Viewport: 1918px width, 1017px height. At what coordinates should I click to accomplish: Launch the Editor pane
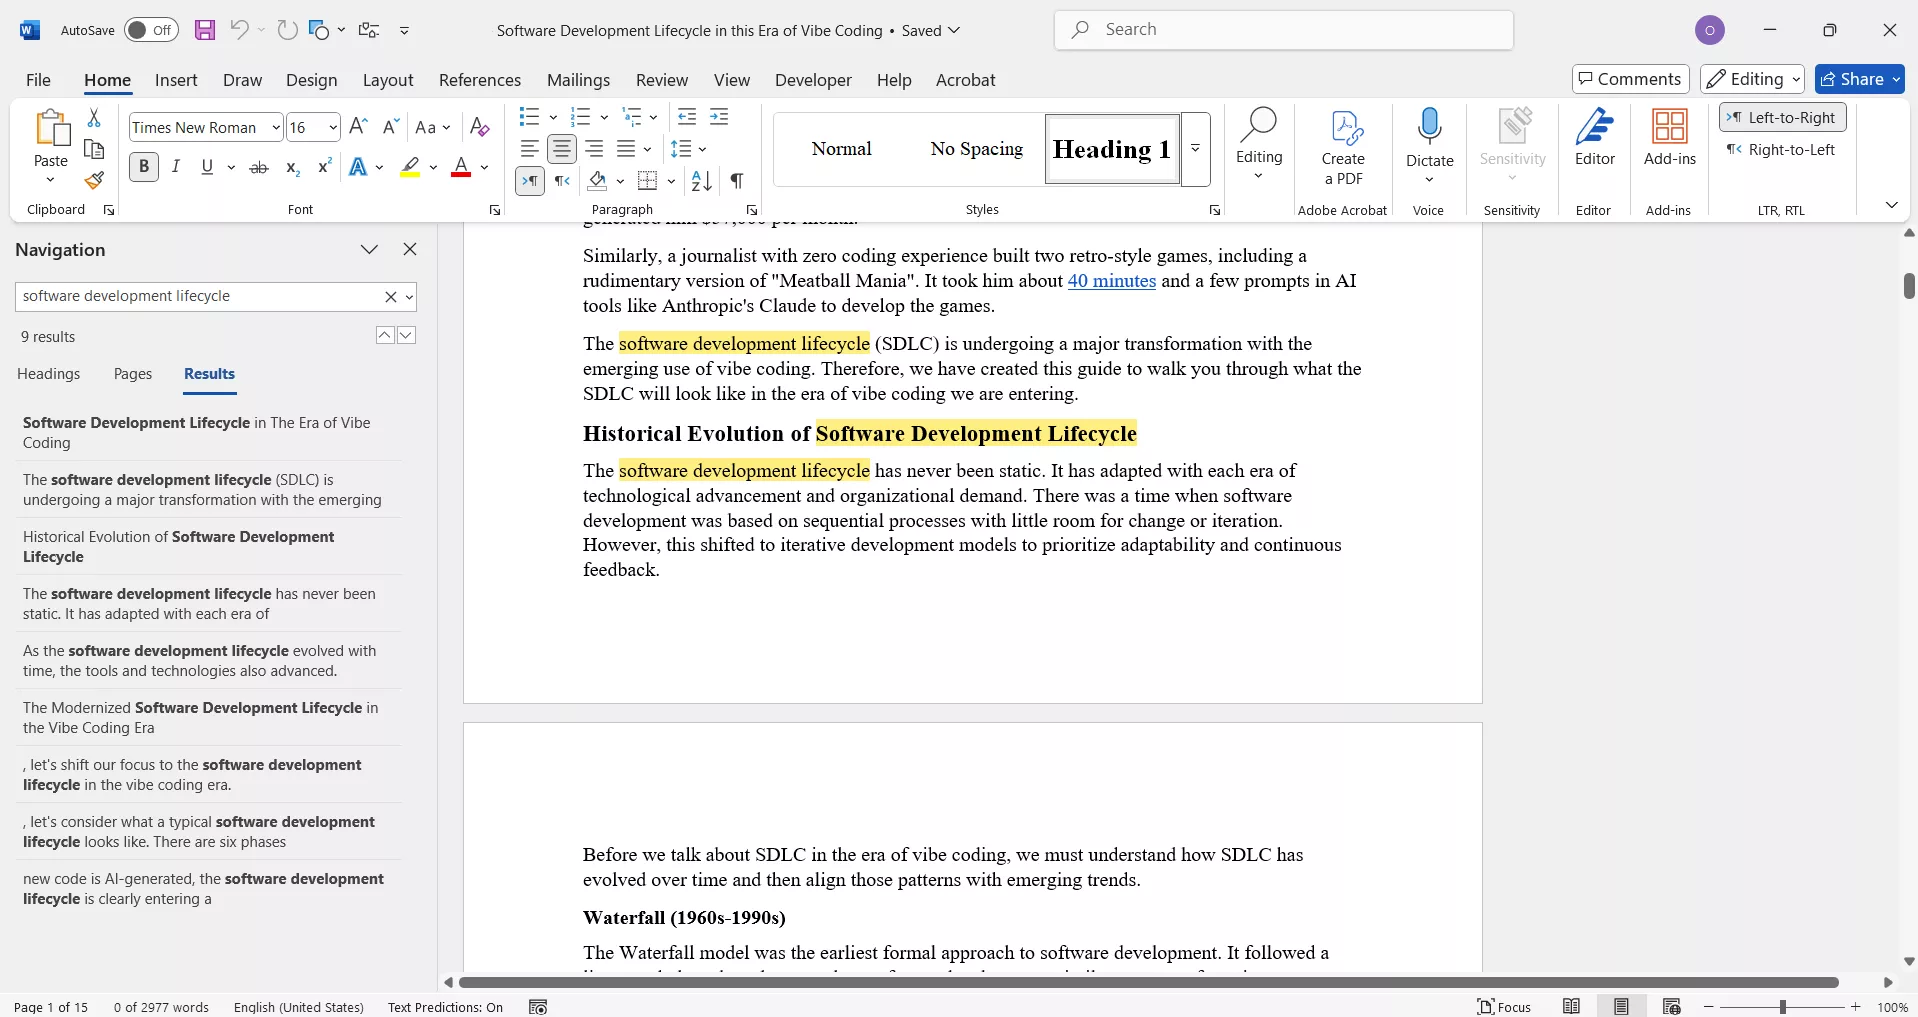(1593, 140)
